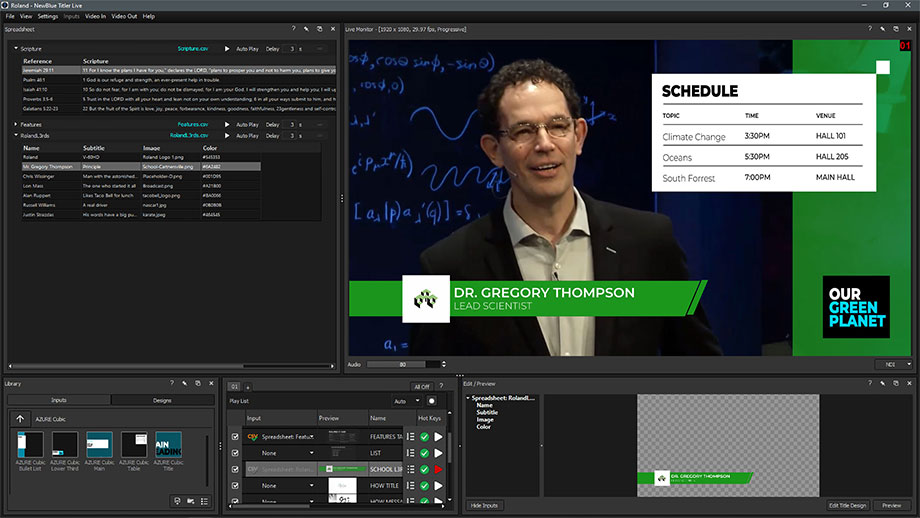This screenshot has height=518, width=920.
Task: Click the playlist record circle button
Action: tap(432, 401)
